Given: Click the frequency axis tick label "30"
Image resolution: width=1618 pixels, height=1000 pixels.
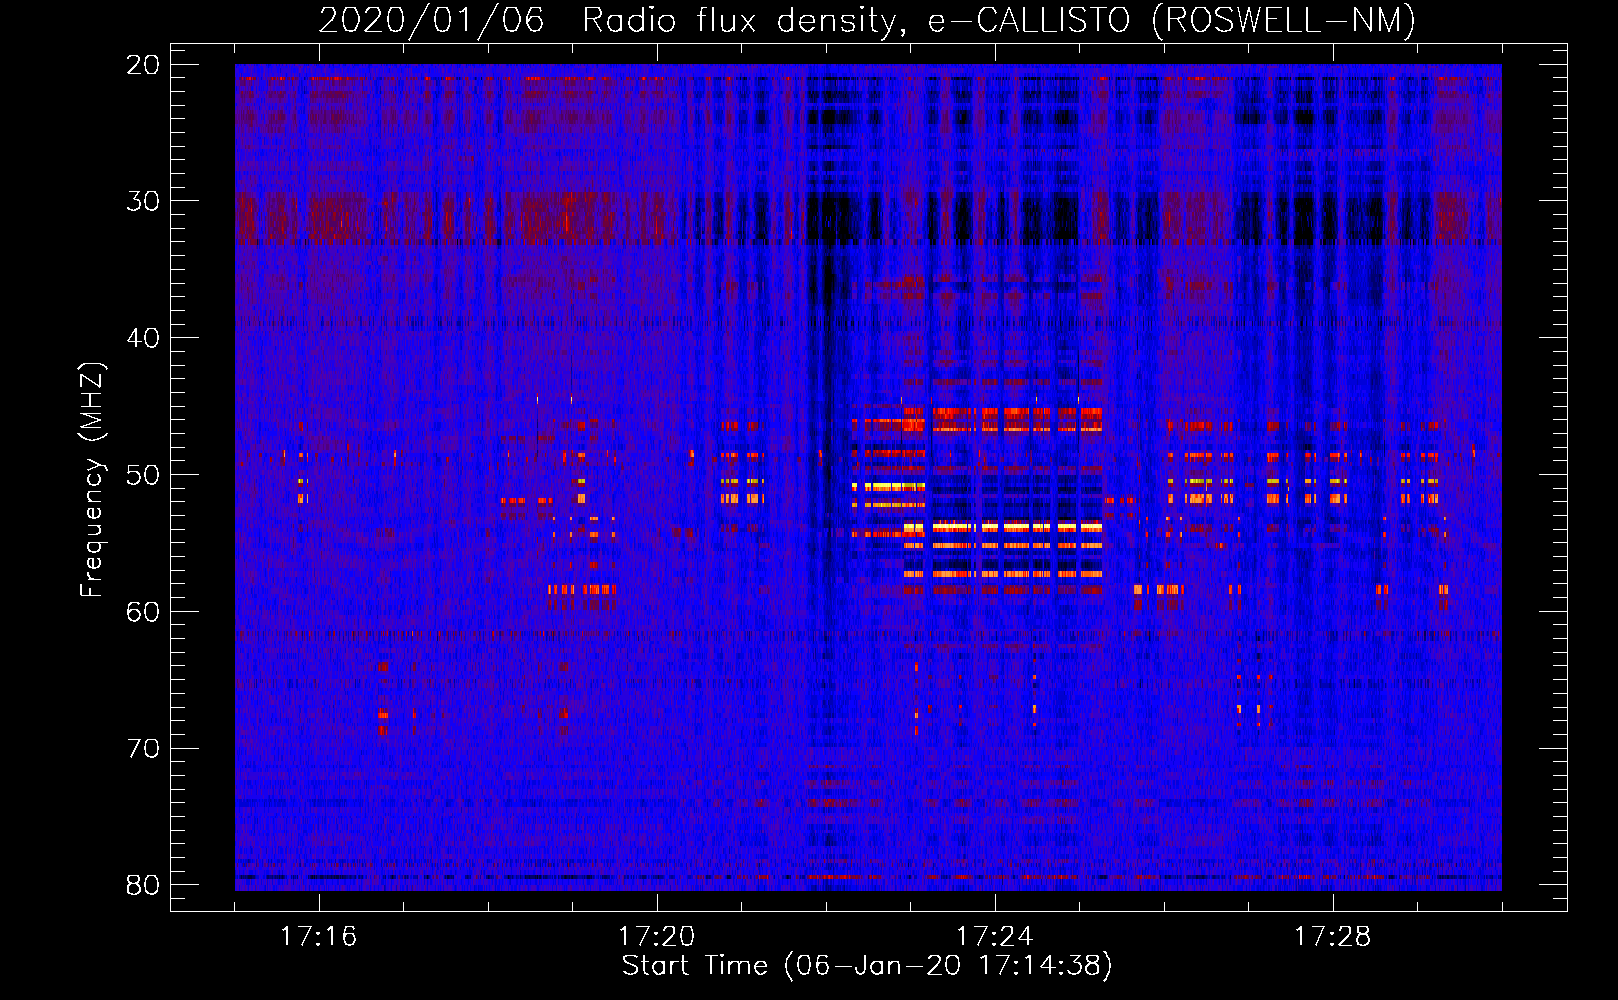Looking at the screenshot, I should click(144, 201).
